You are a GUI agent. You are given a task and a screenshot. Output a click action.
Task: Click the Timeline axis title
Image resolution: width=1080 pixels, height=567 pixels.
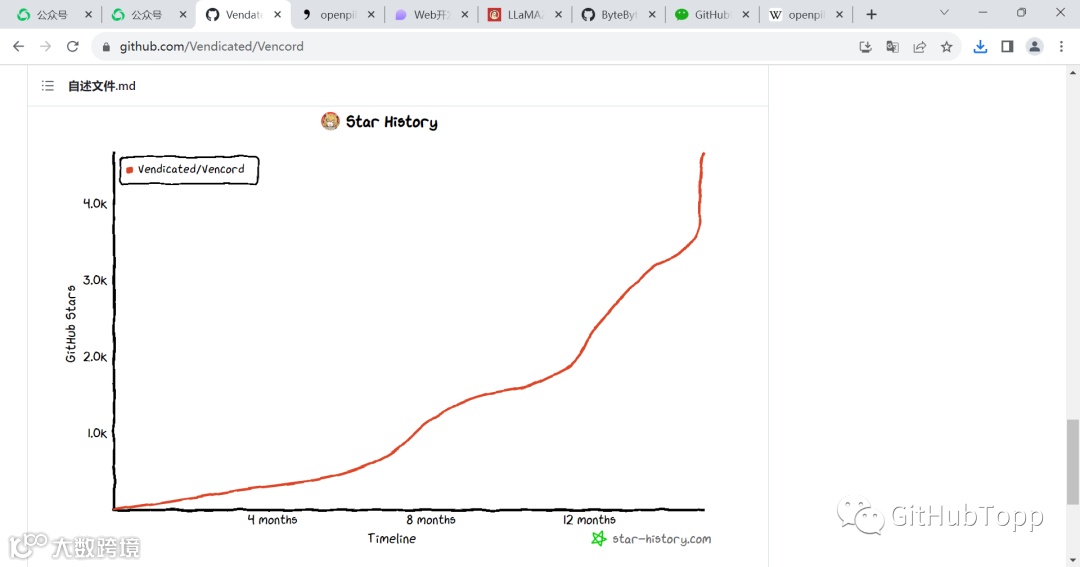tap(391, 539)
